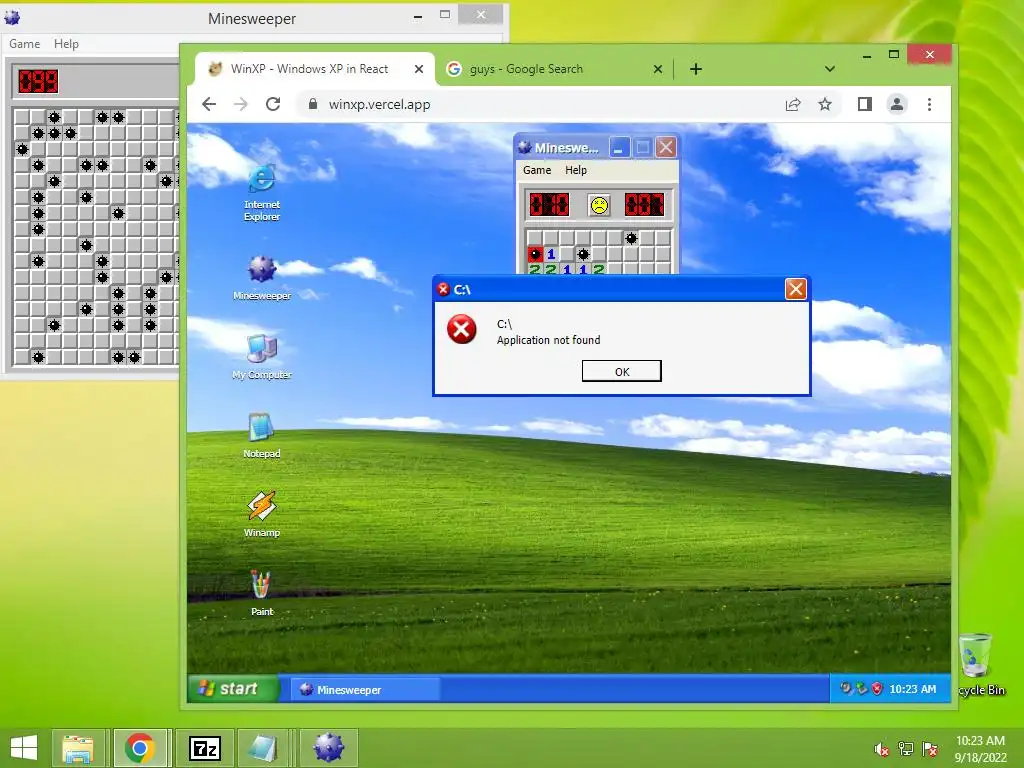Open Game menu in the background Minesweeper window
1024x768 pixels.
pyautogui.click(x=25, y=44)
